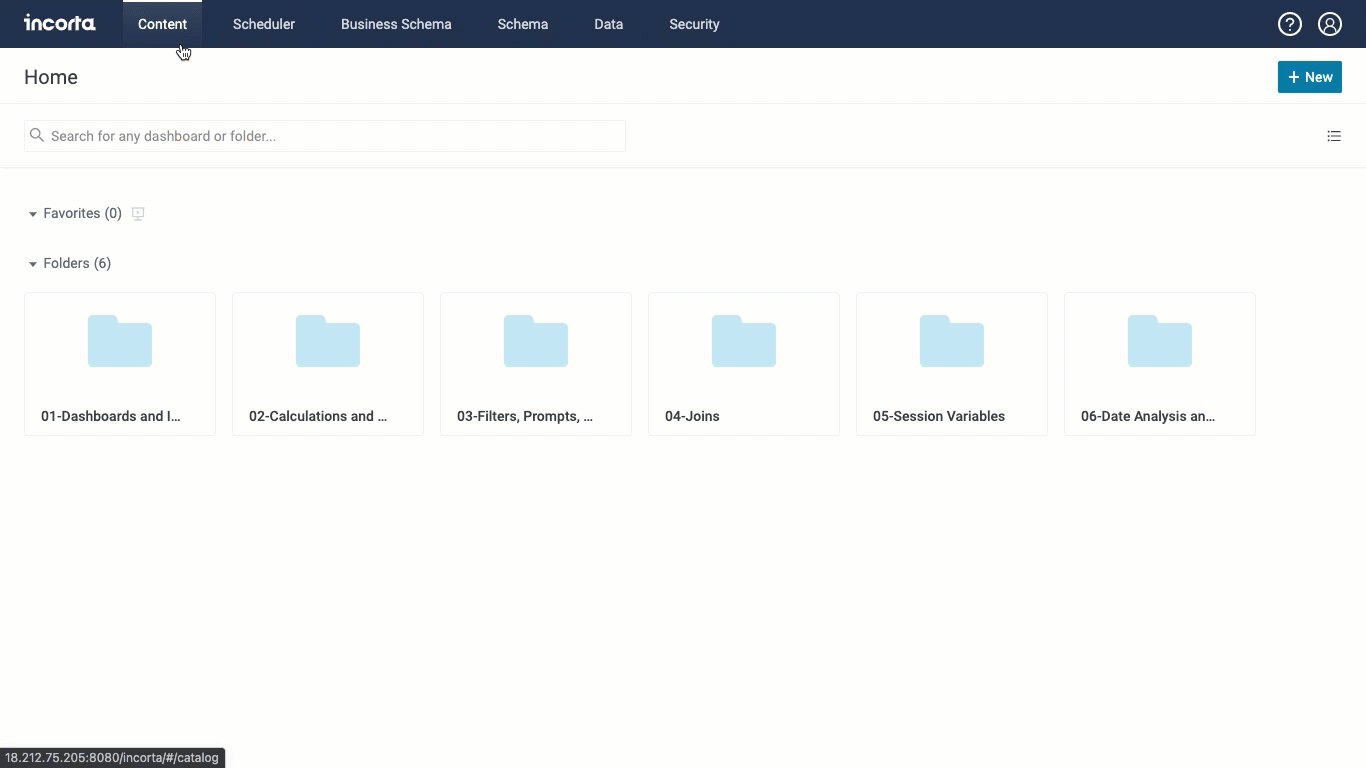Click the Folders (6) heading text

tap(77, 263)
